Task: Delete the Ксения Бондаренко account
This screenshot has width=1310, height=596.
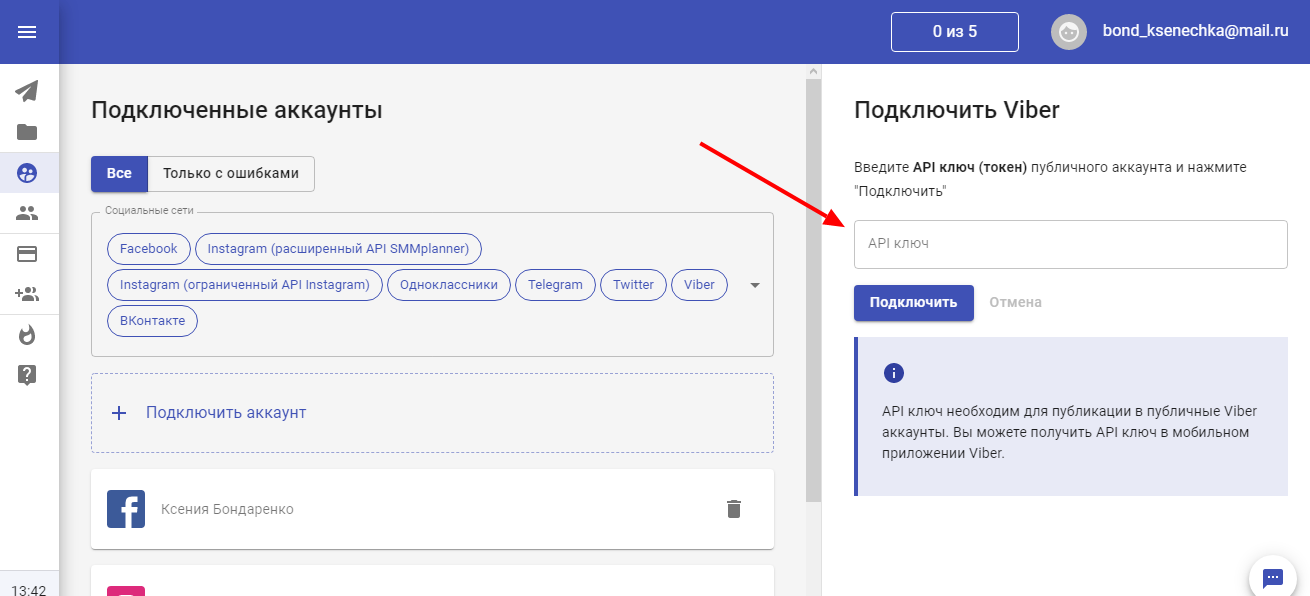Action: [x=734, y=509]
